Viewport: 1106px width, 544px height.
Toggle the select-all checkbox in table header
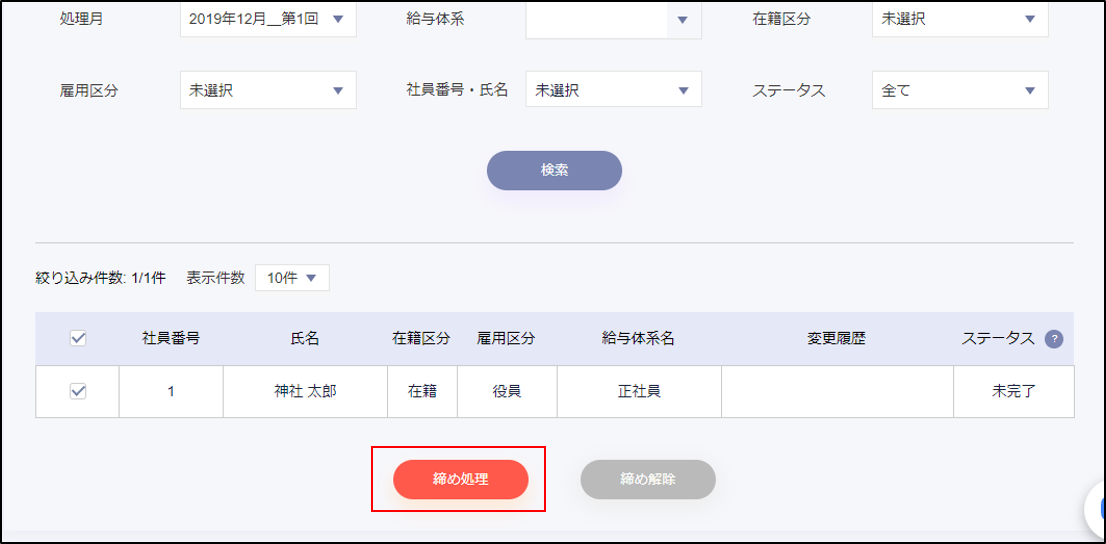(78, 339)
